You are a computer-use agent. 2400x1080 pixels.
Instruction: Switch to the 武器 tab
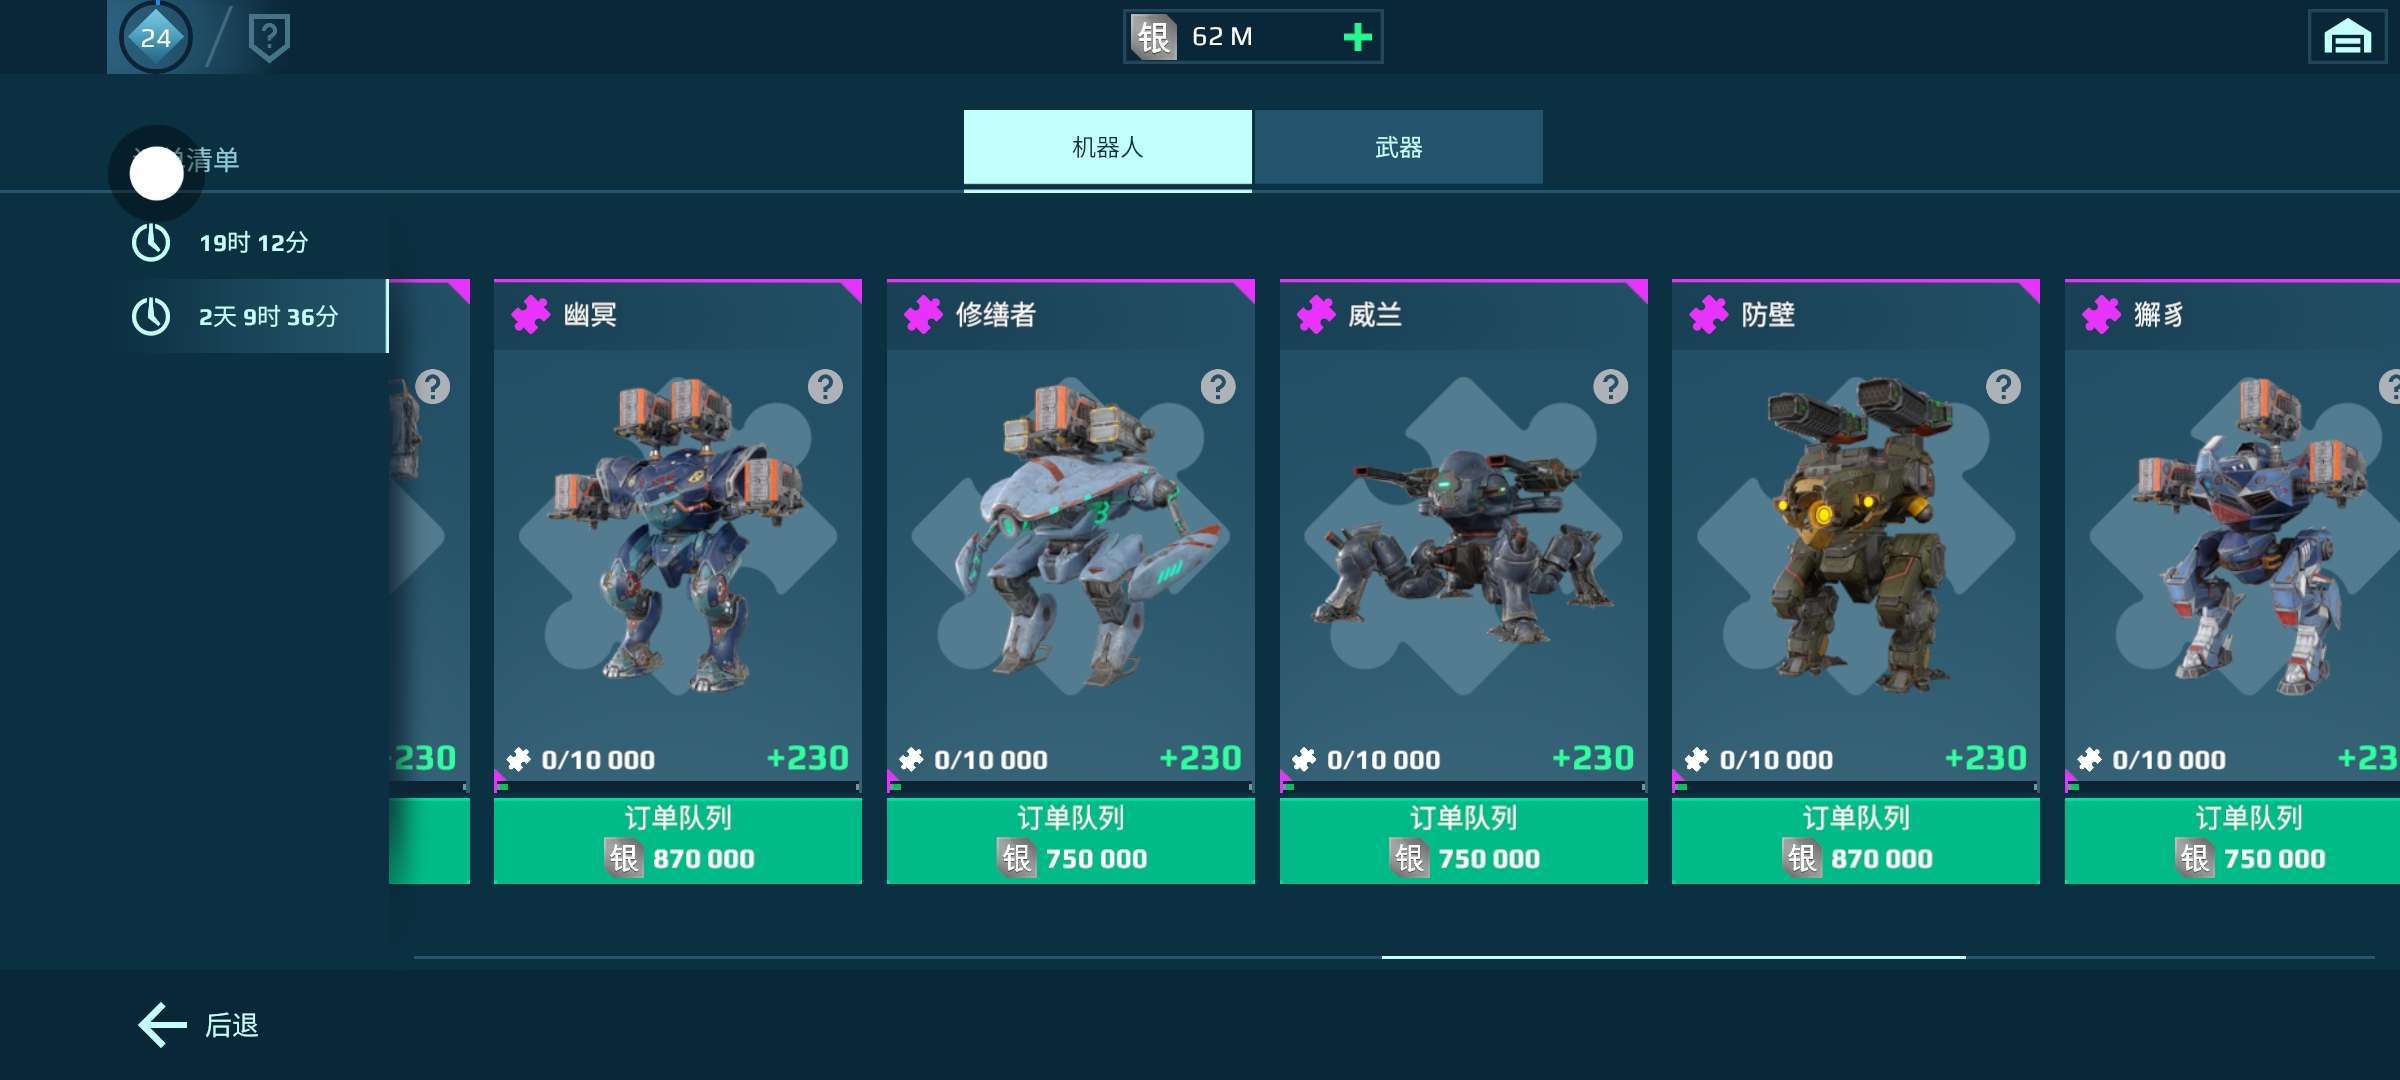click(1398, 147)
